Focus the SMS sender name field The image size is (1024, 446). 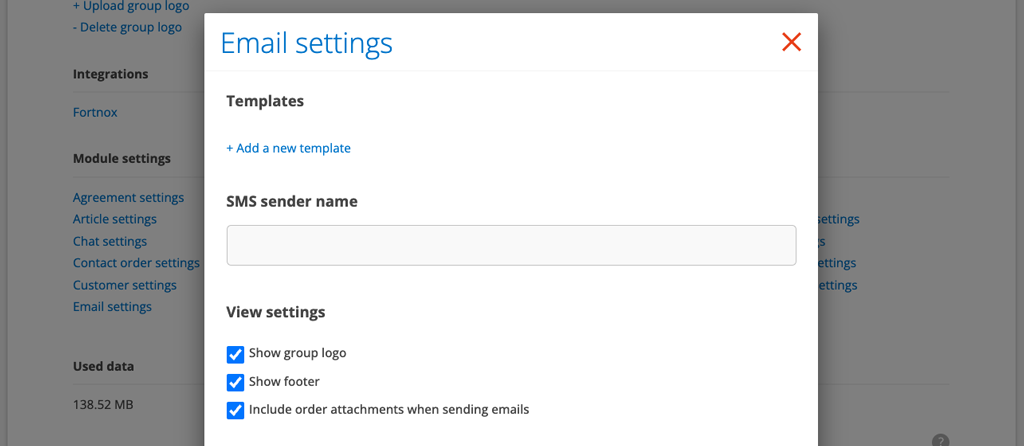pos(511,245)
